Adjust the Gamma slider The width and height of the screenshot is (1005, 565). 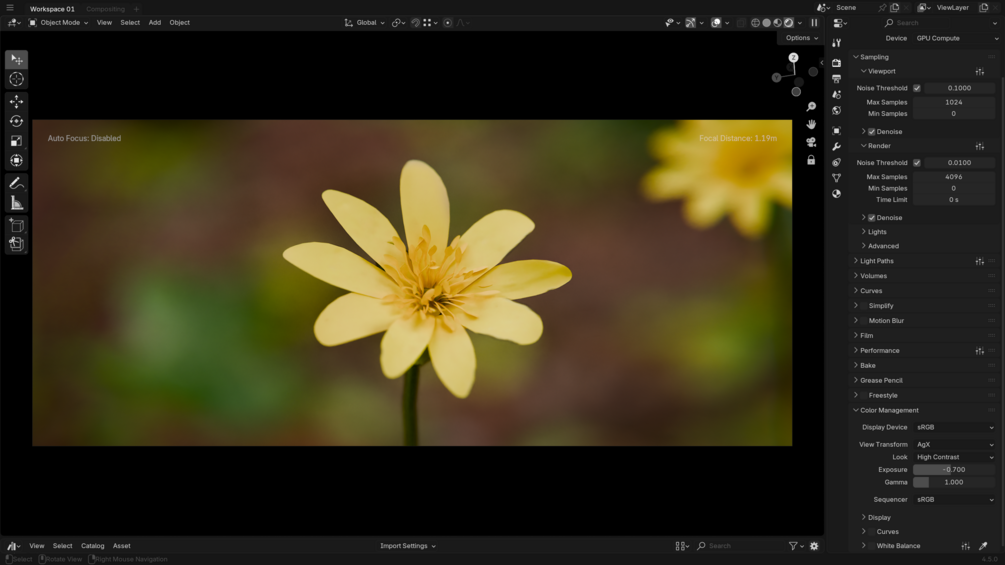point(954,483)
